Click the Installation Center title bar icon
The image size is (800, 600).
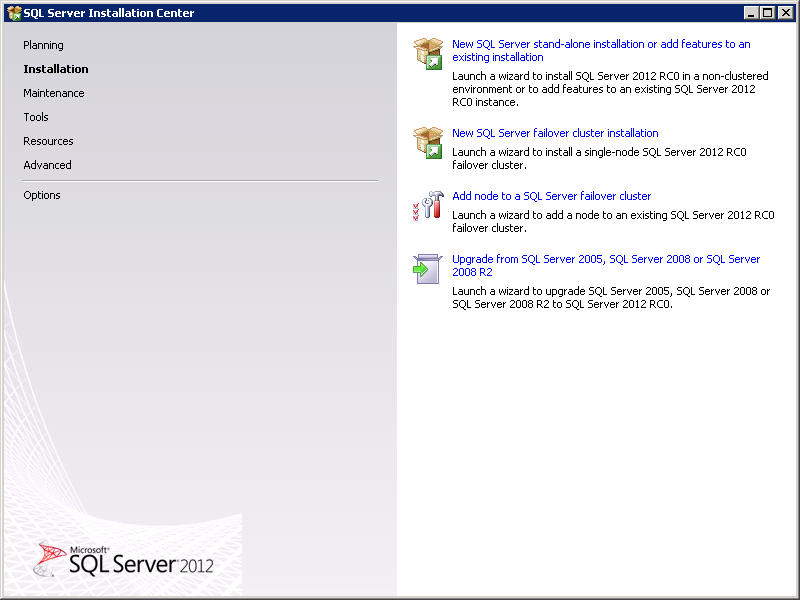(13, 13)
